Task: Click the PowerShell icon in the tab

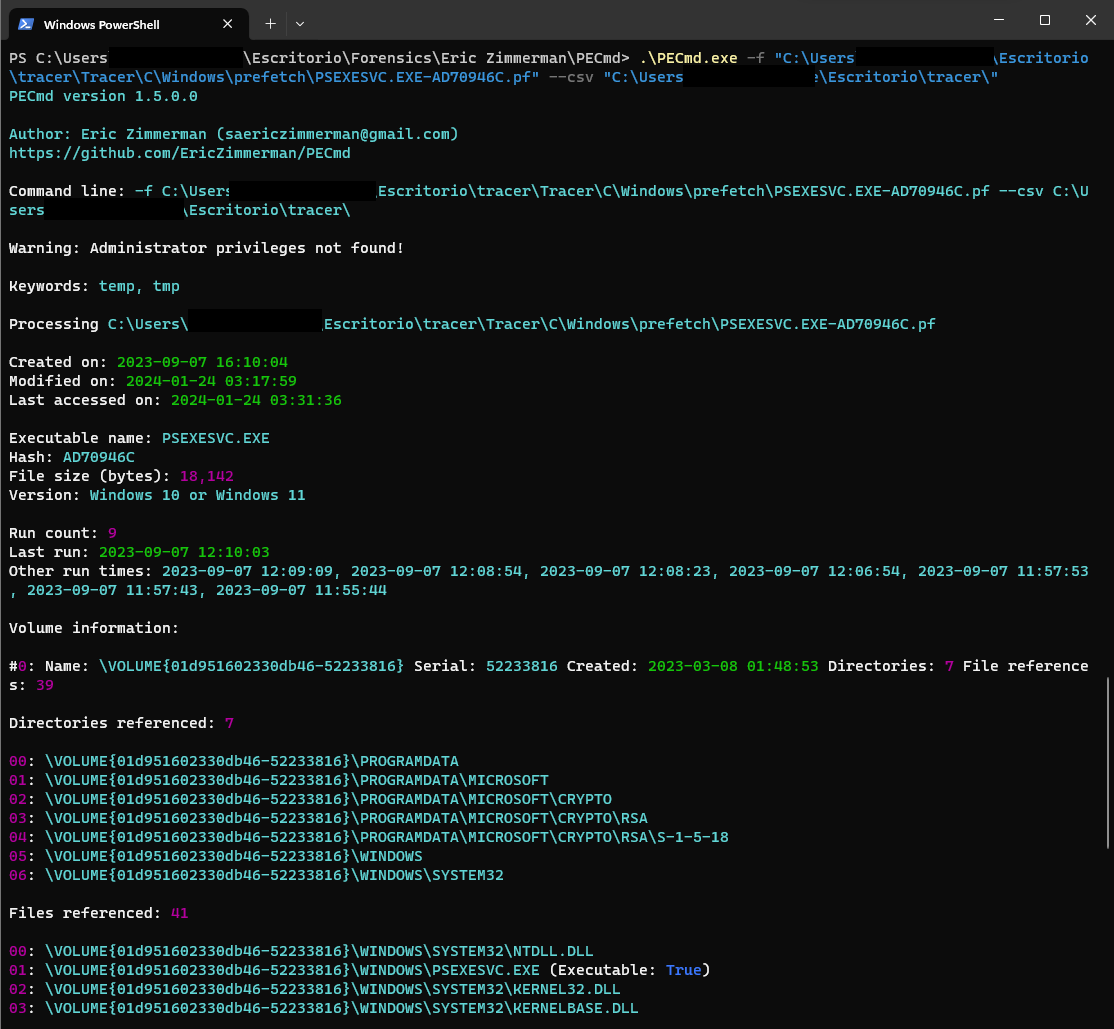Action: click(26, 24)
